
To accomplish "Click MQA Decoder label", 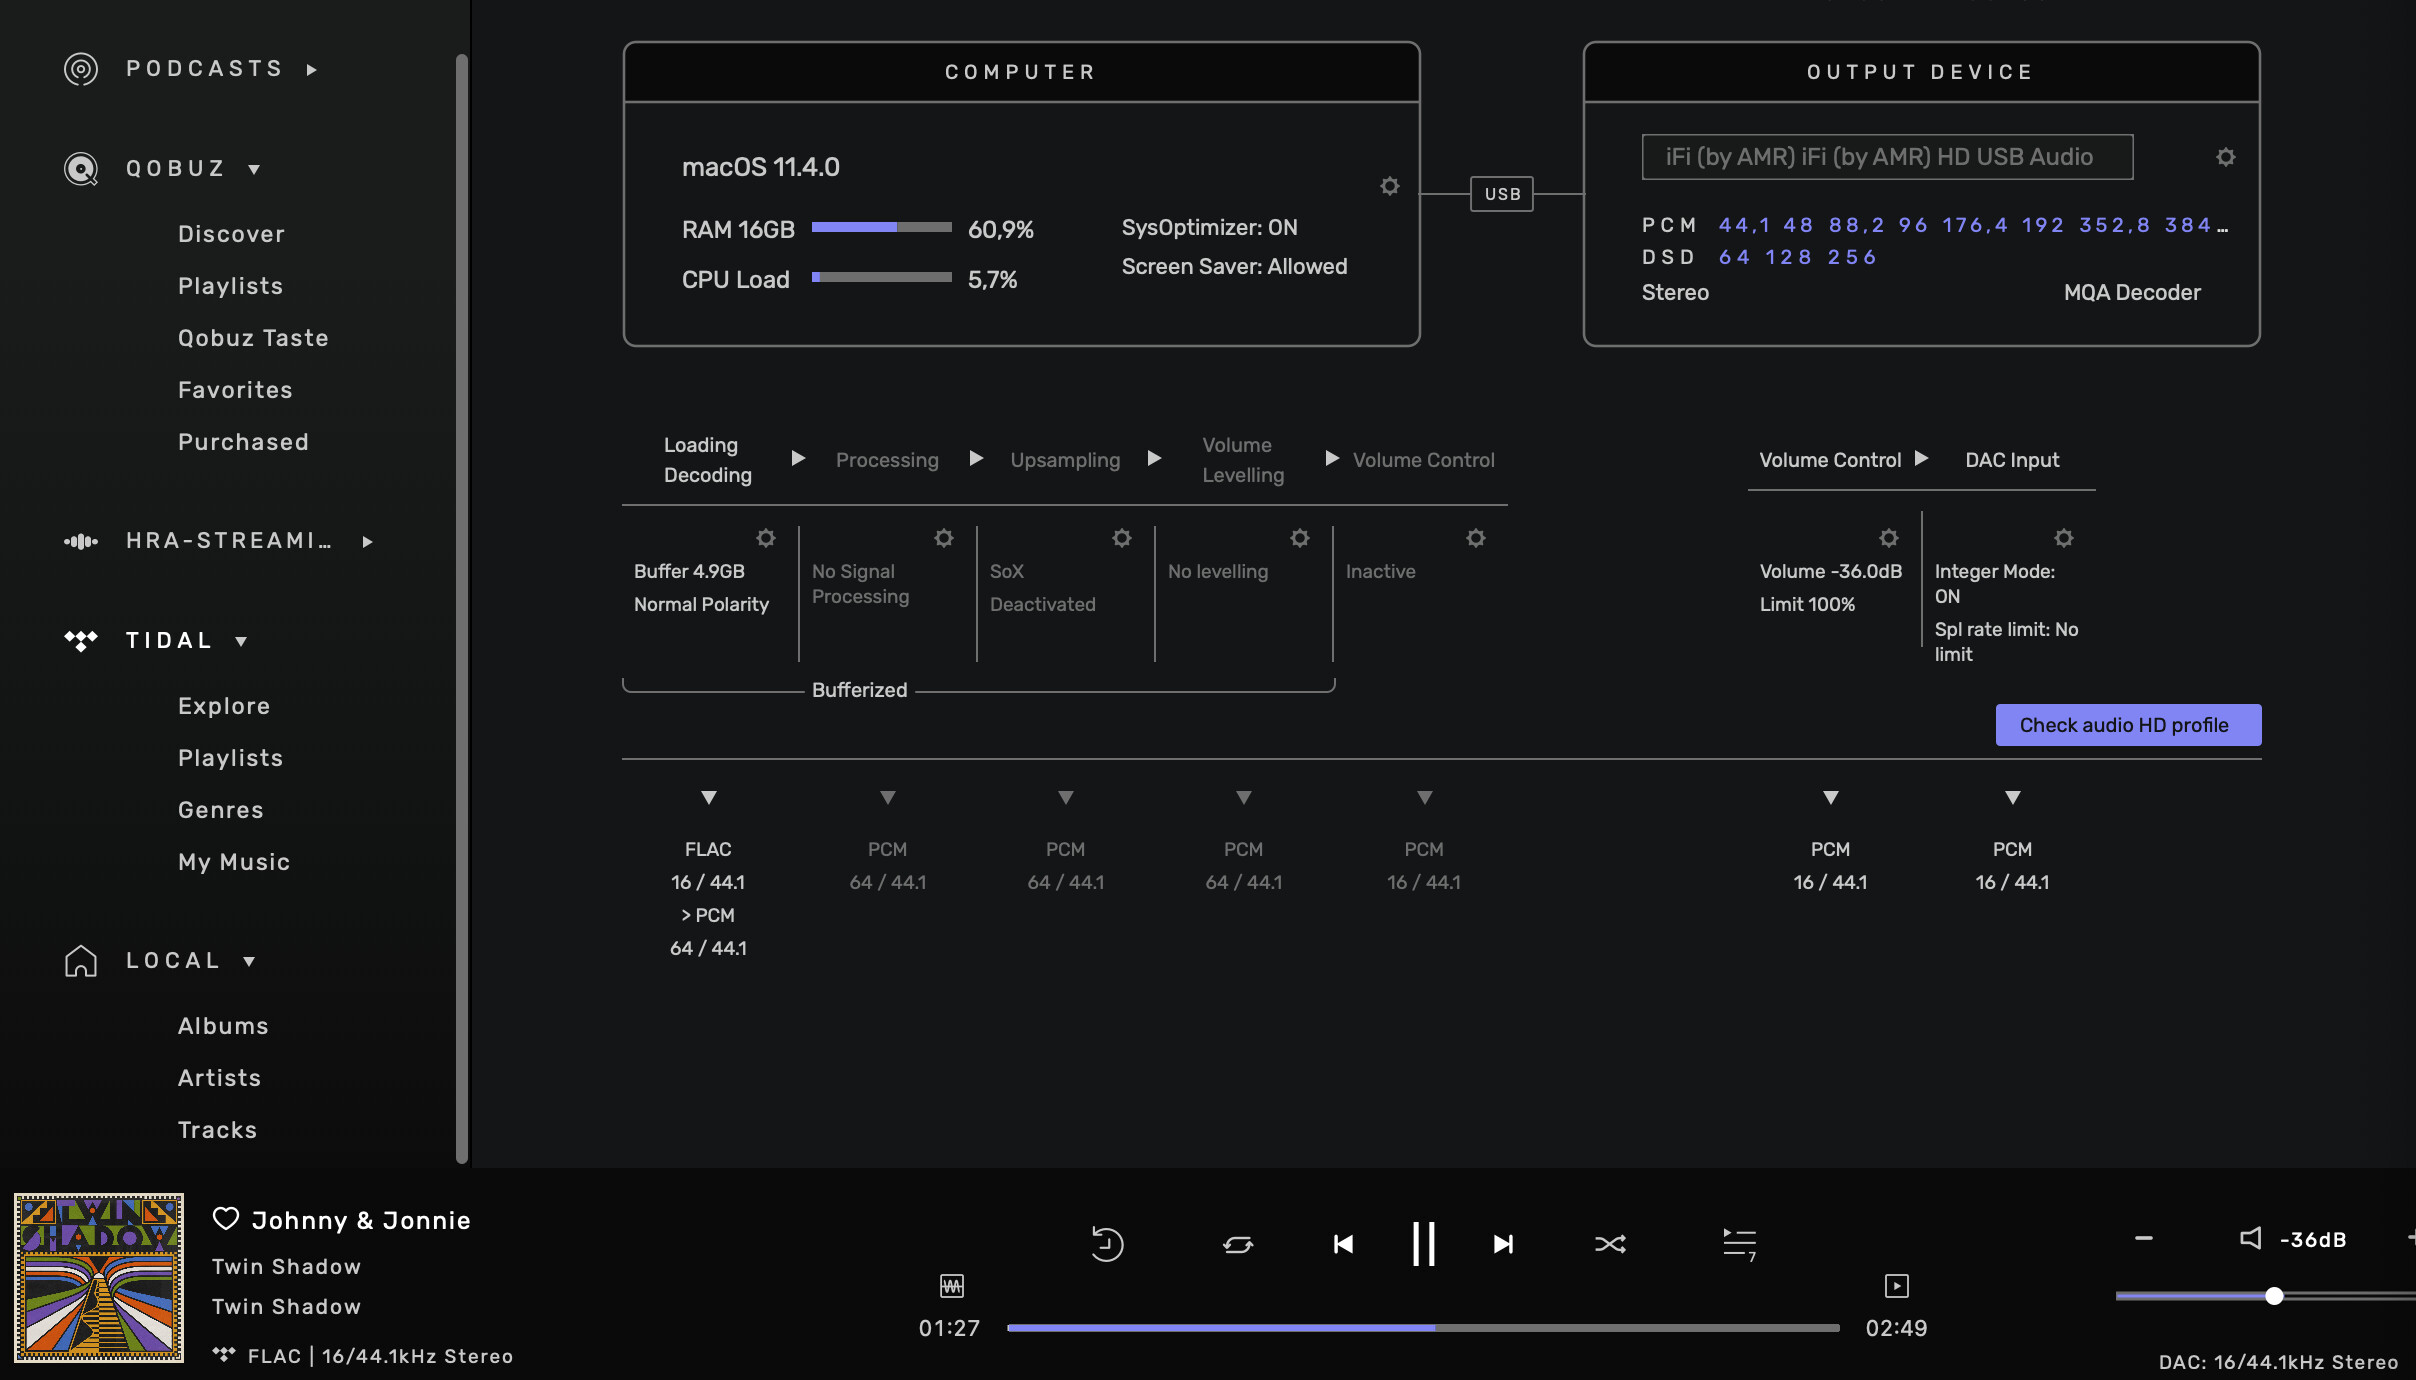I will (2132, 293).
